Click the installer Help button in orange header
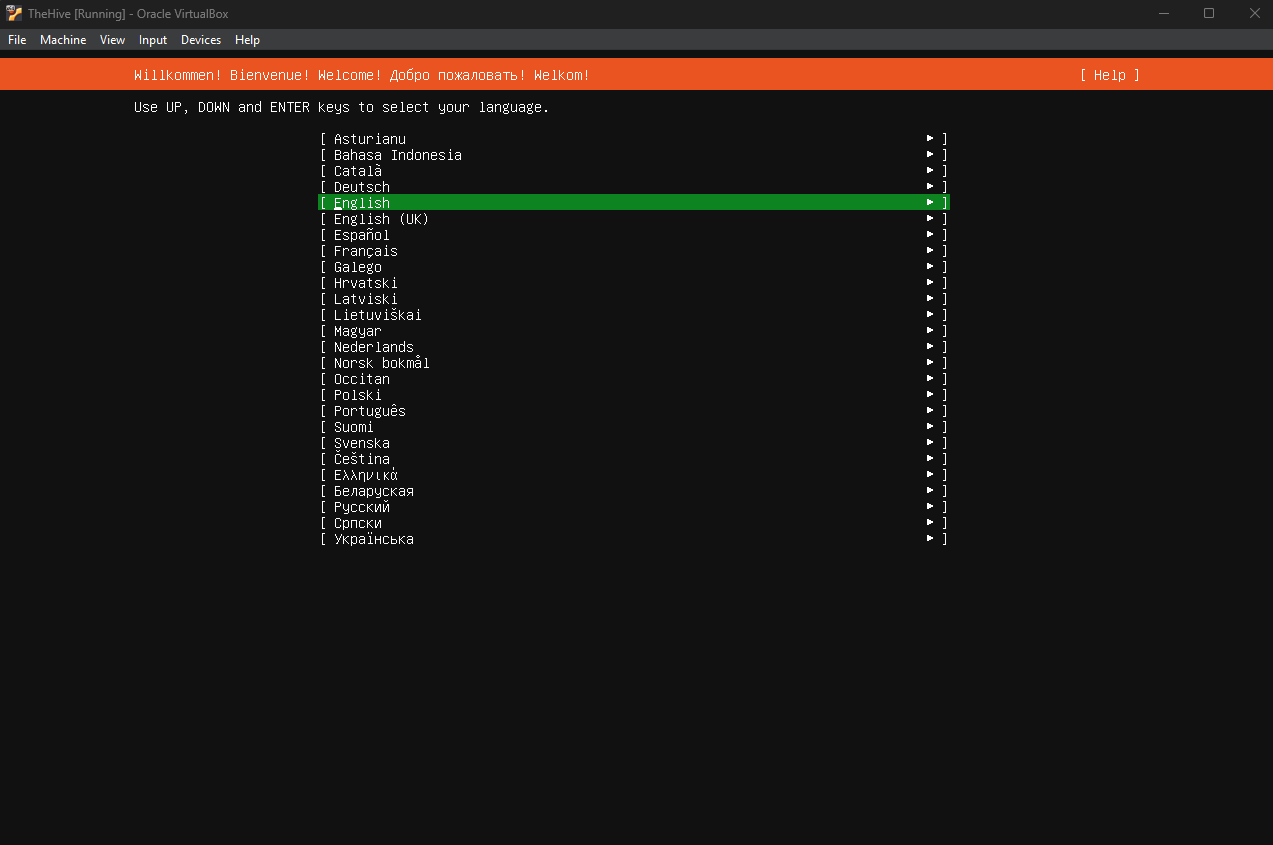This screenshot has height=845, width=1273. 1109,75
